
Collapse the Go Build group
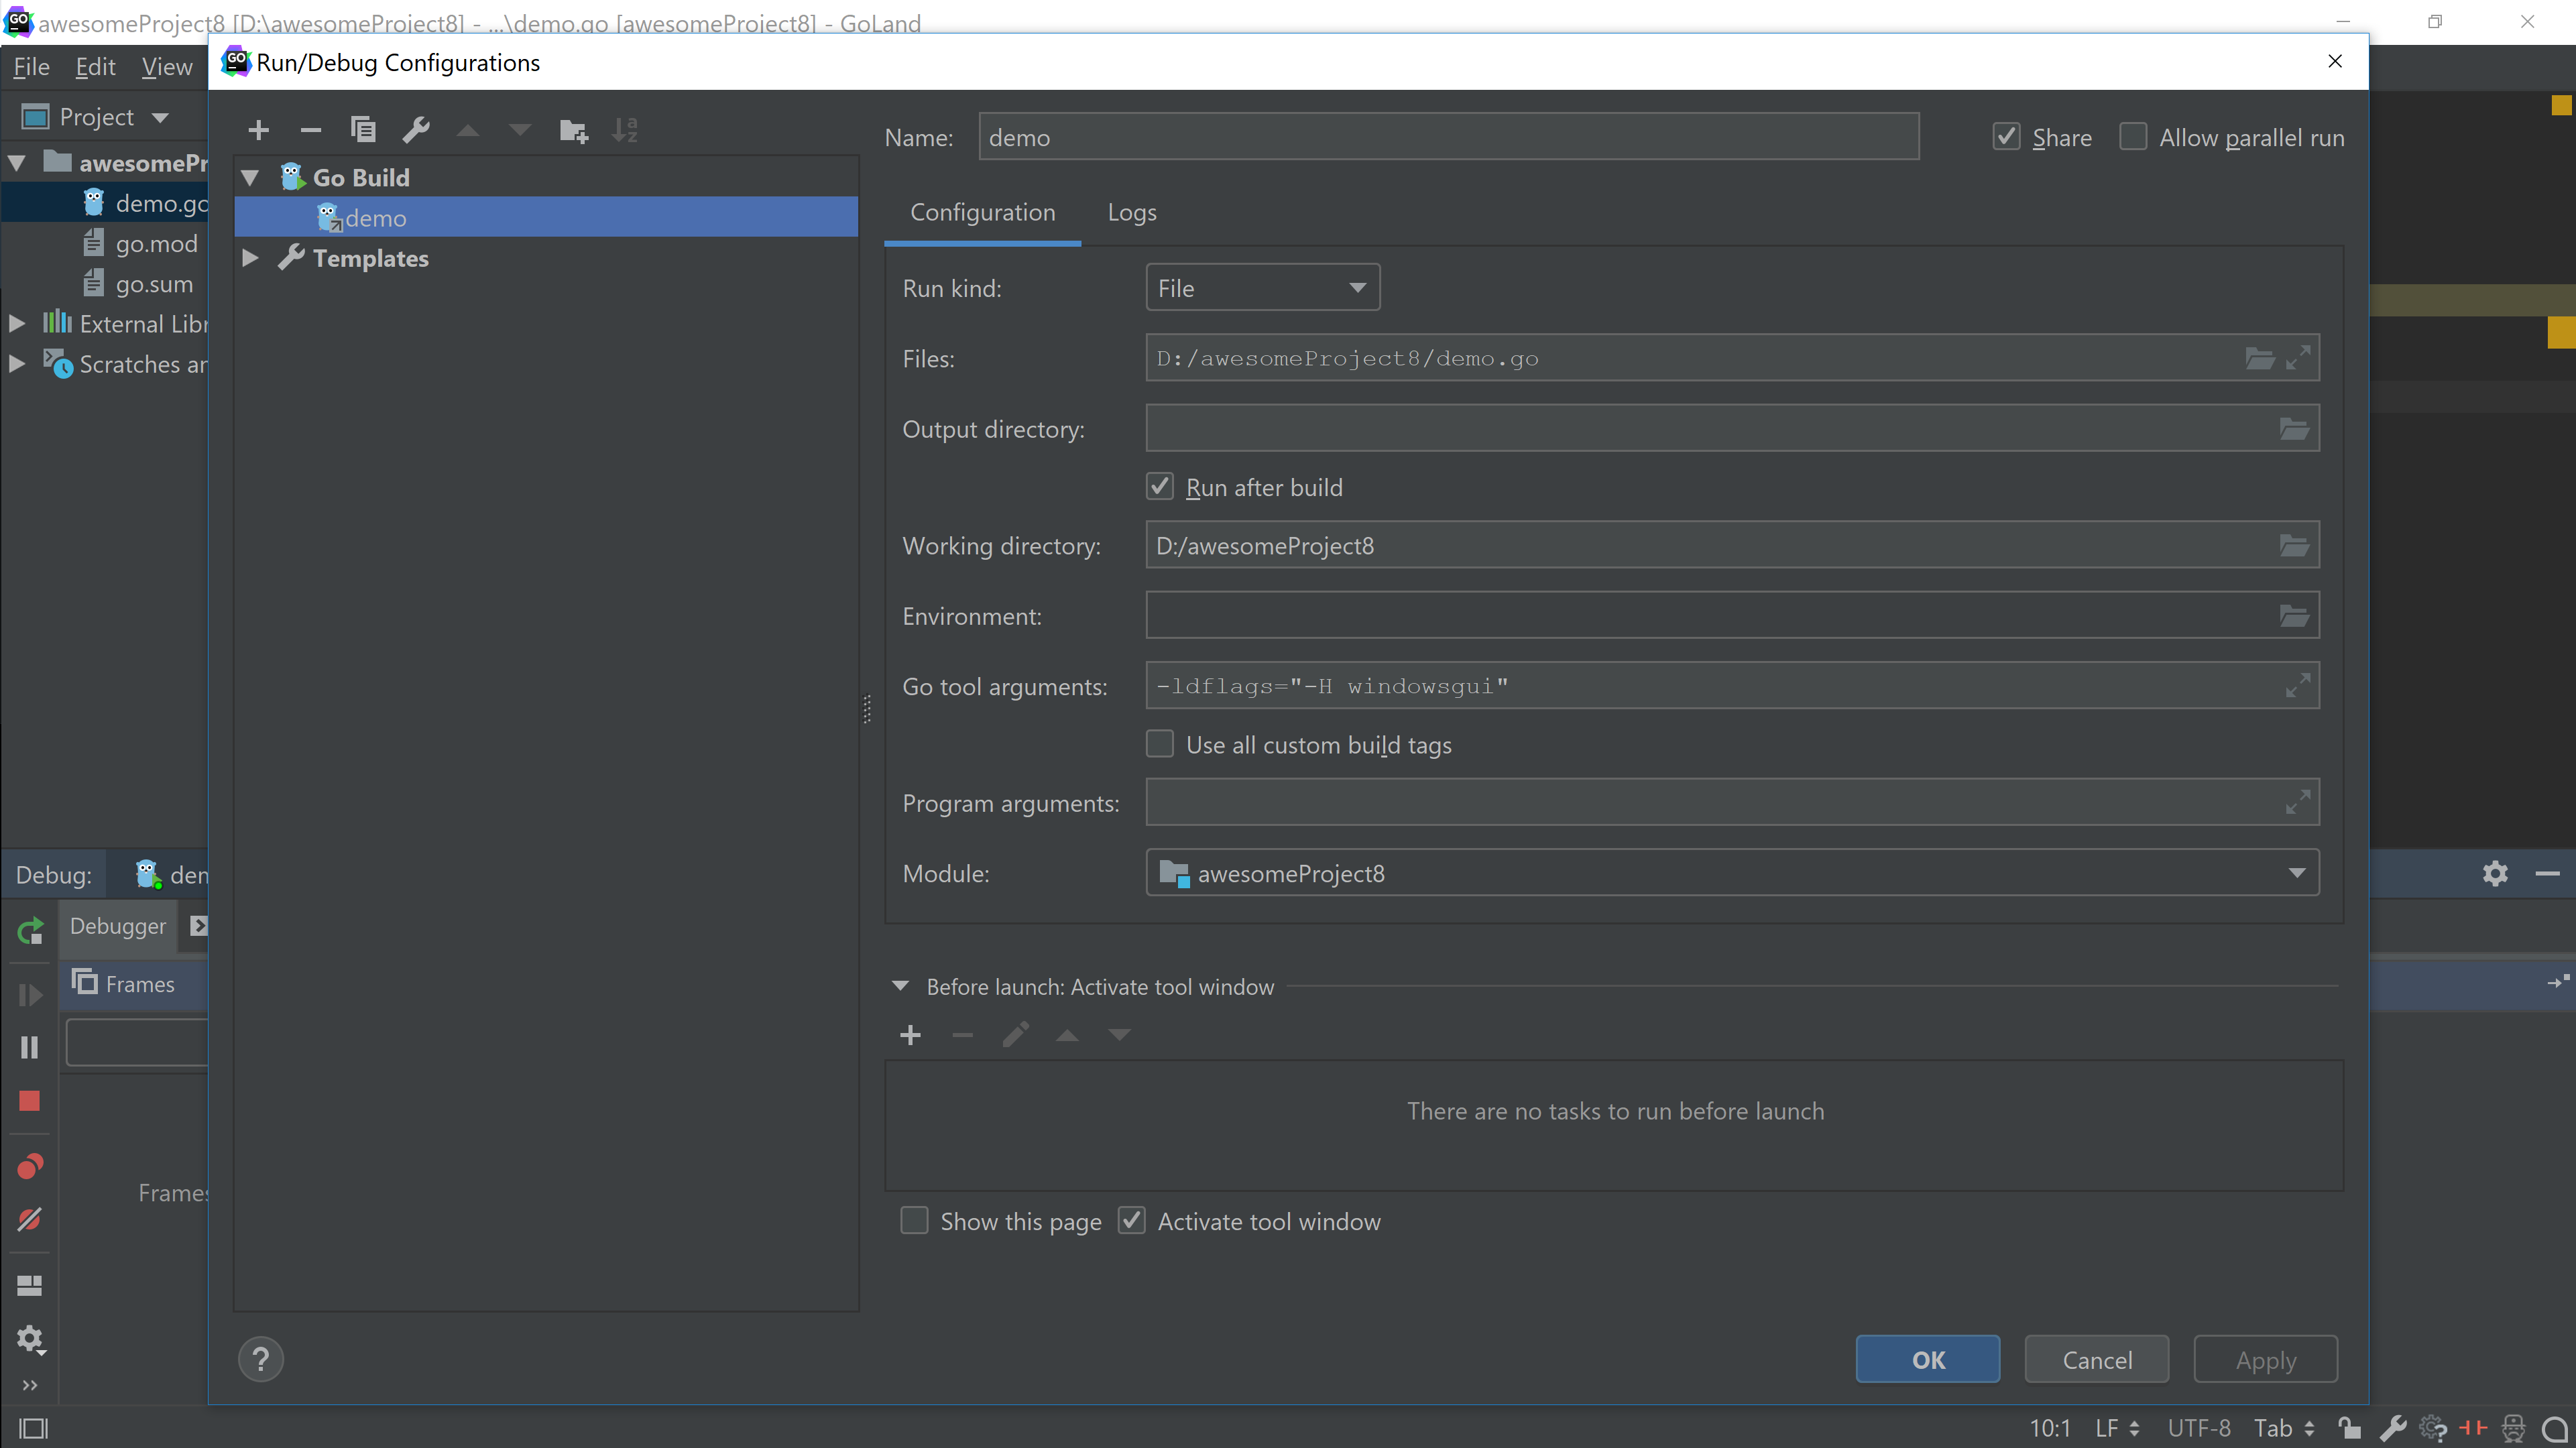coord(249,177)
